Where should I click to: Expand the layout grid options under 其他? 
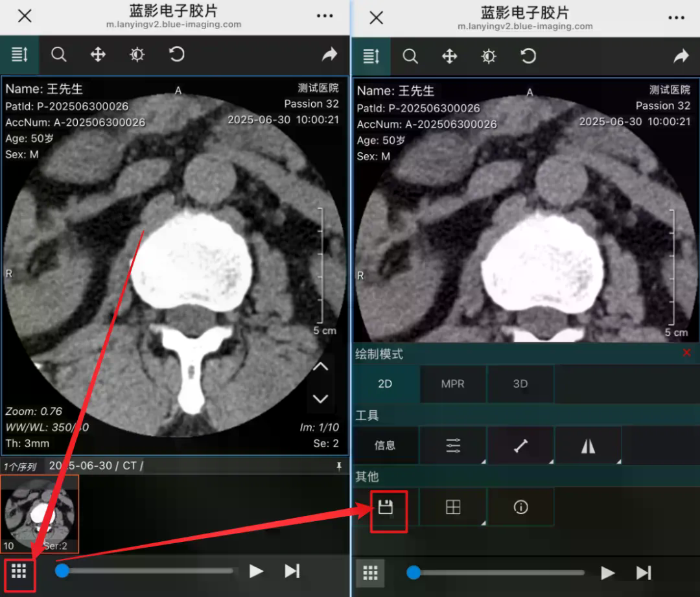[x=453, y=508]
